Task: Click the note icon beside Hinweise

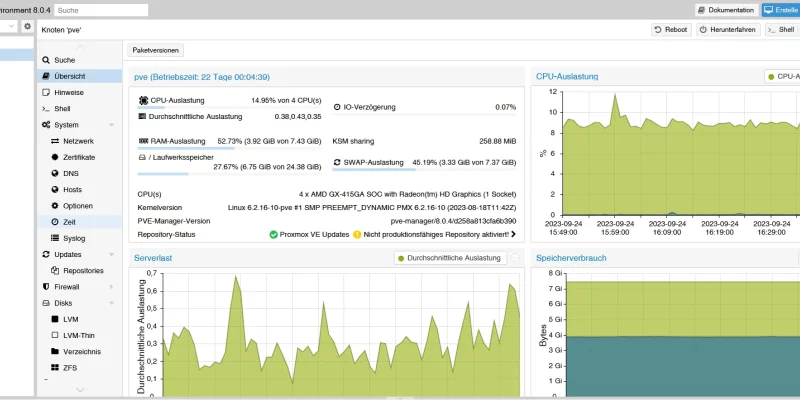Action: 46,93
